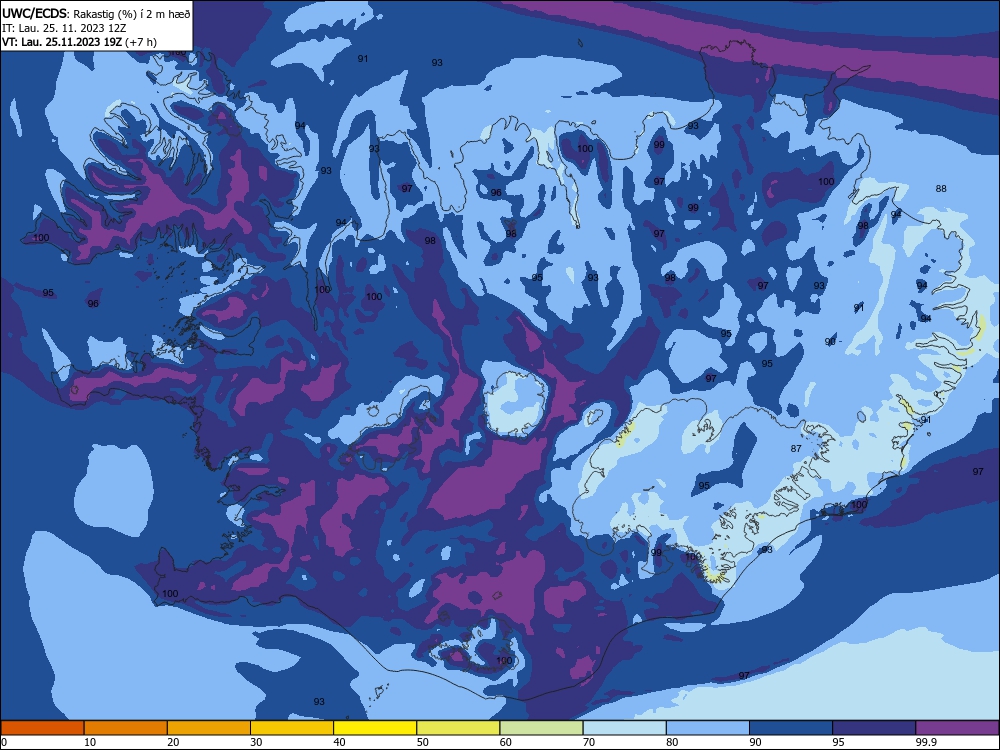Click the legend tick label 10
Screen dimensions: 1000x750
[x=90, y=742]
